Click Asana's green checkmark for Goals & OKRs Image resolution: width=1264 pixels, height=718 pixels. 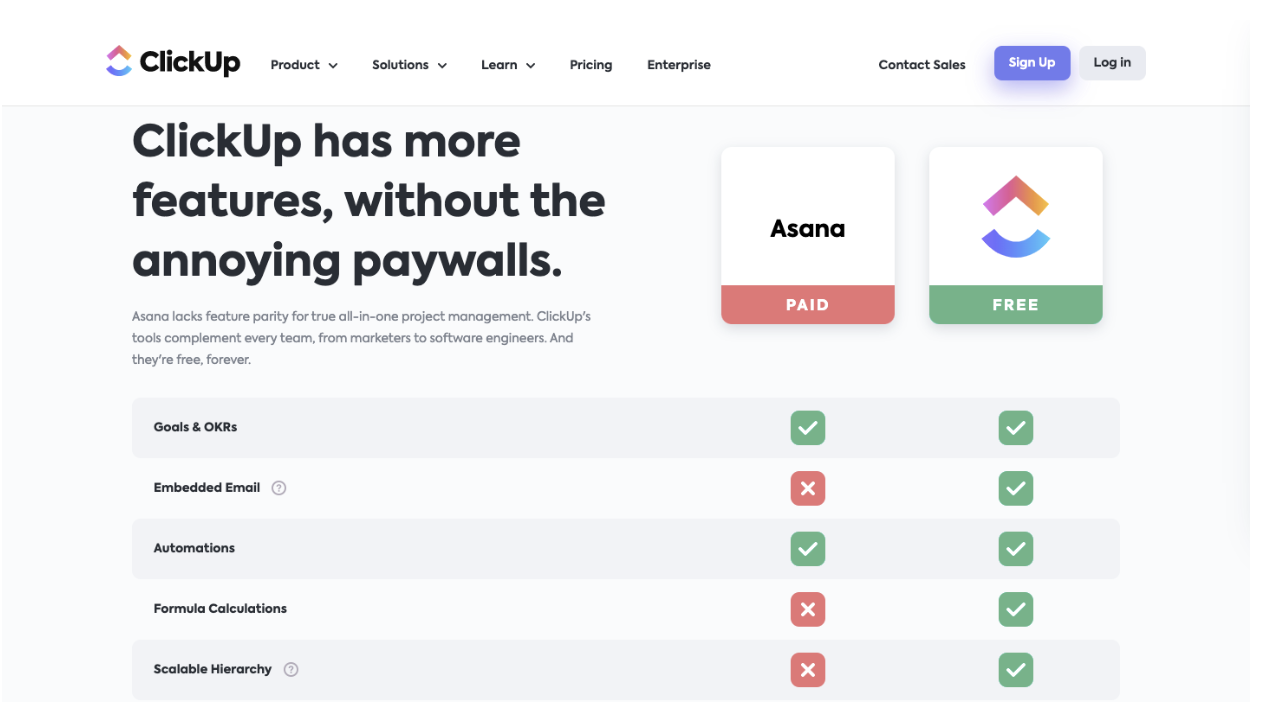coord(808,428)
